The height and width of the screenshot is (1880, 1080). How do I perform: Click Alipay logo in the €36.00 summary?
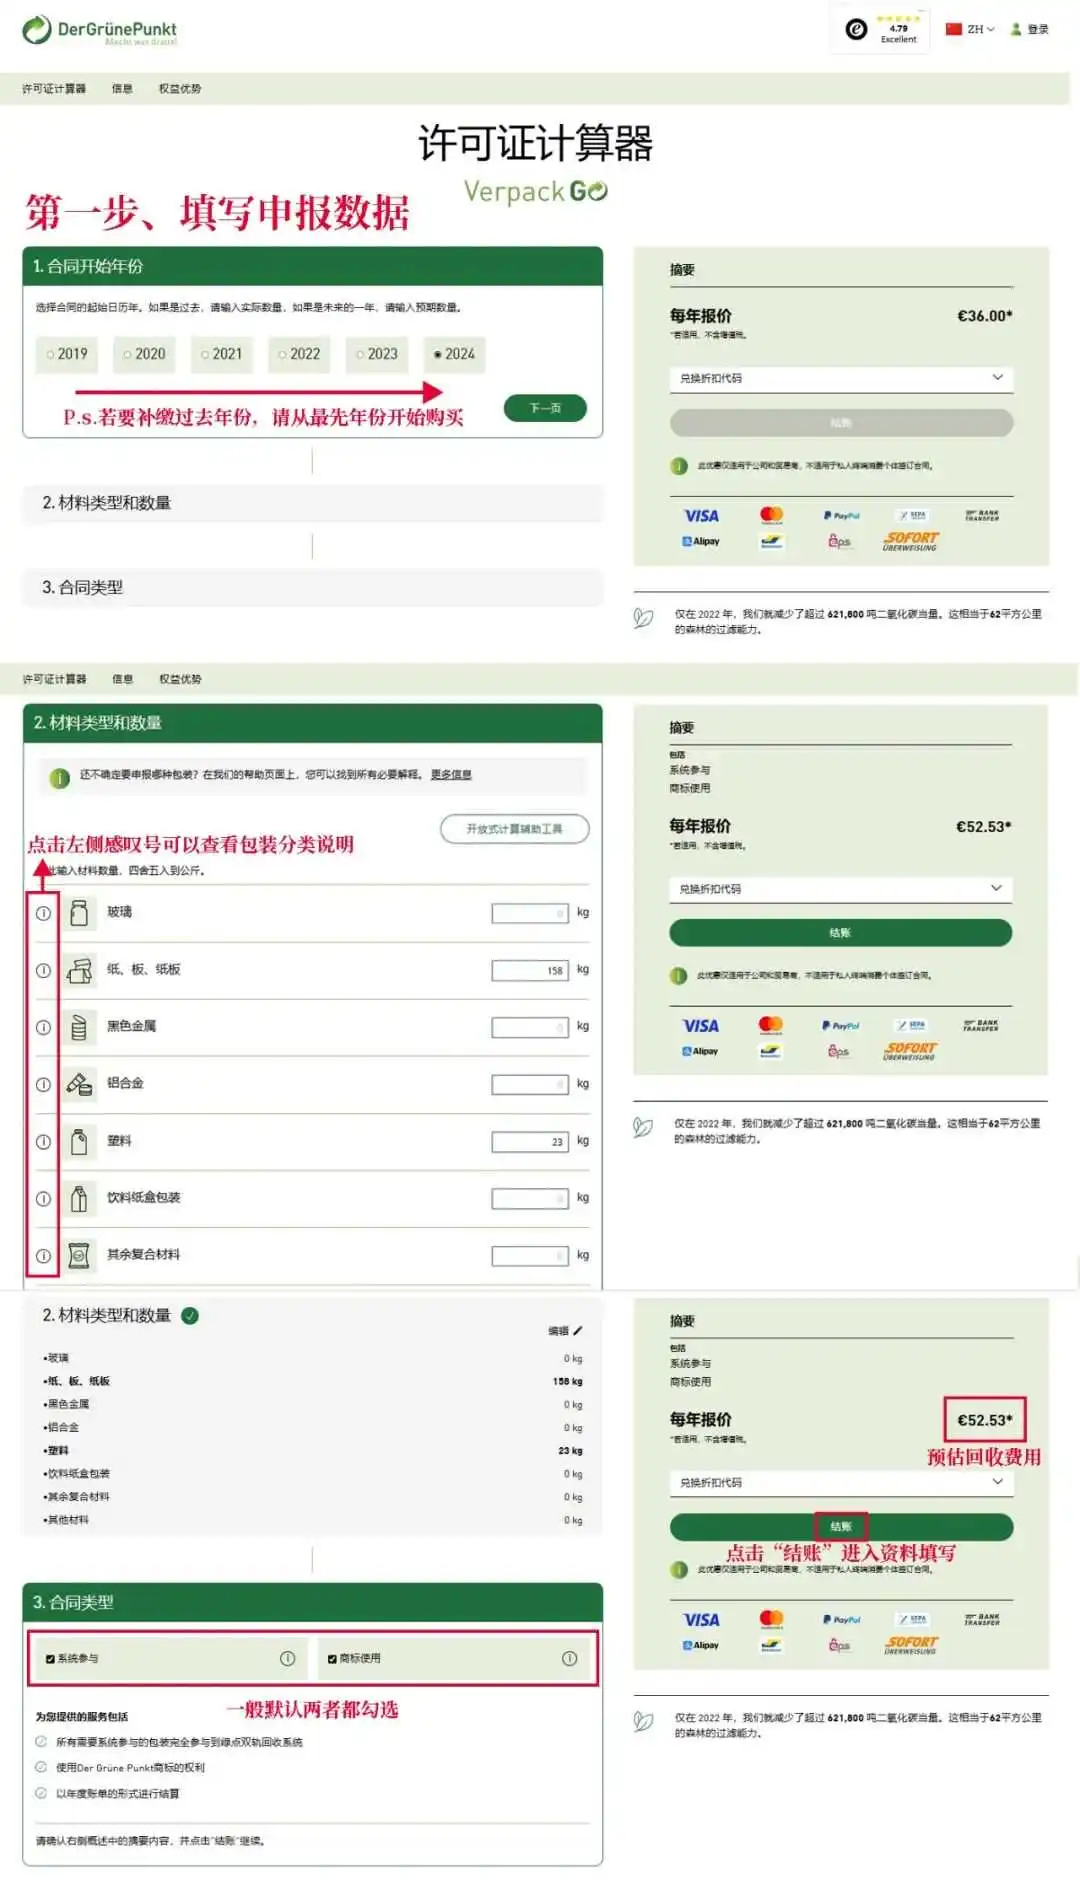point(700,541)
